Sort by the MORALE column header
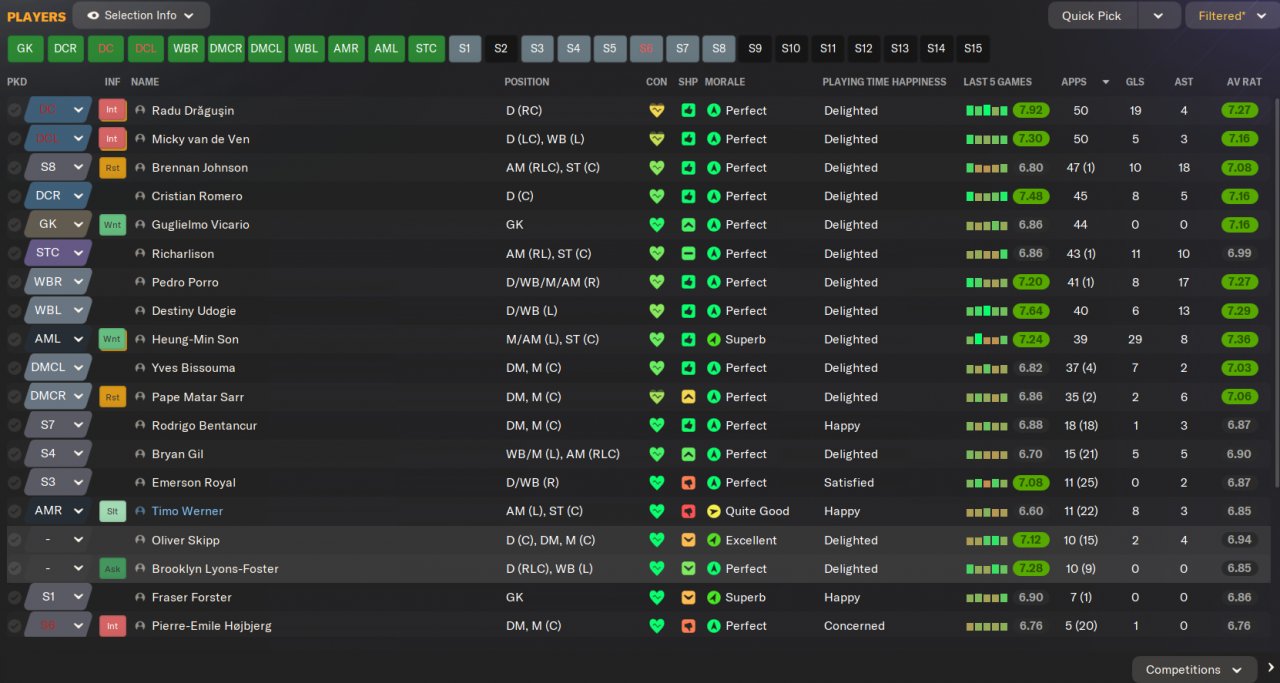1280x683 pixels. pyautogui.click(x=725, y=82)
